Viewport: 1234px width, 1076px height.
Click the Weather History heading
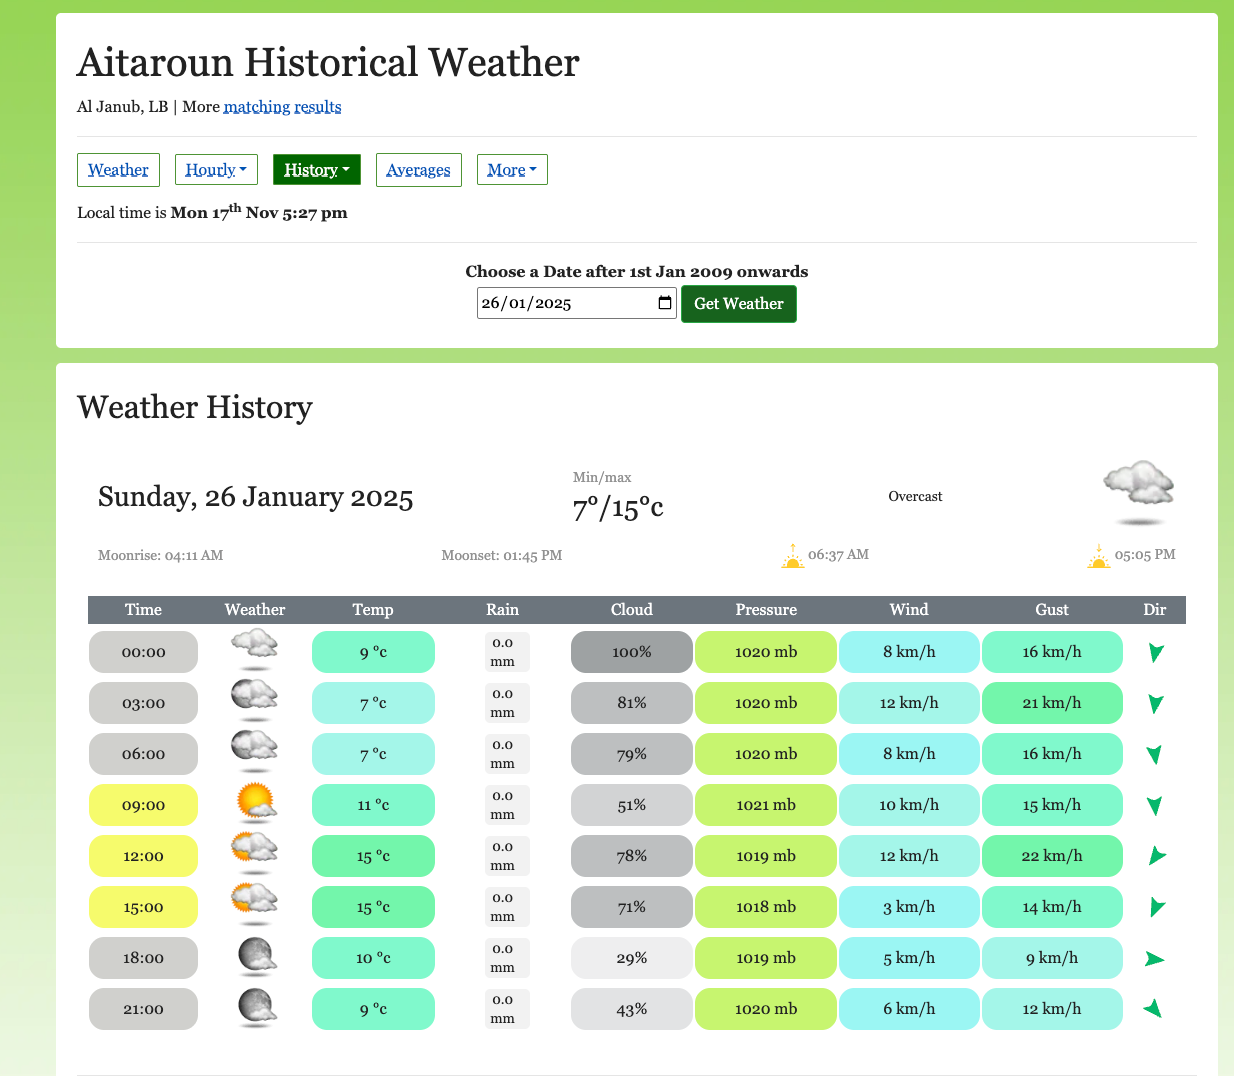point(195,407)
